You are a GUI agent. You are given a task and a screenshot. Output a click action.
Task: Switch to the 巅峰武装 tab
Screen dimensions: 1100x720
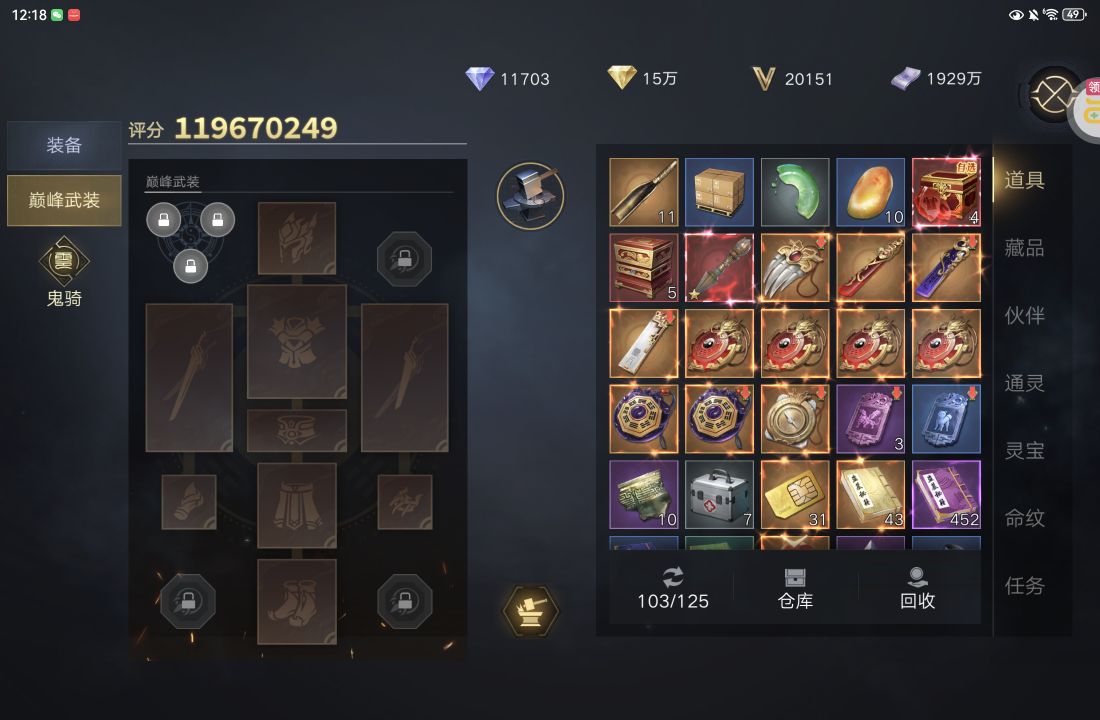[64, 201]
